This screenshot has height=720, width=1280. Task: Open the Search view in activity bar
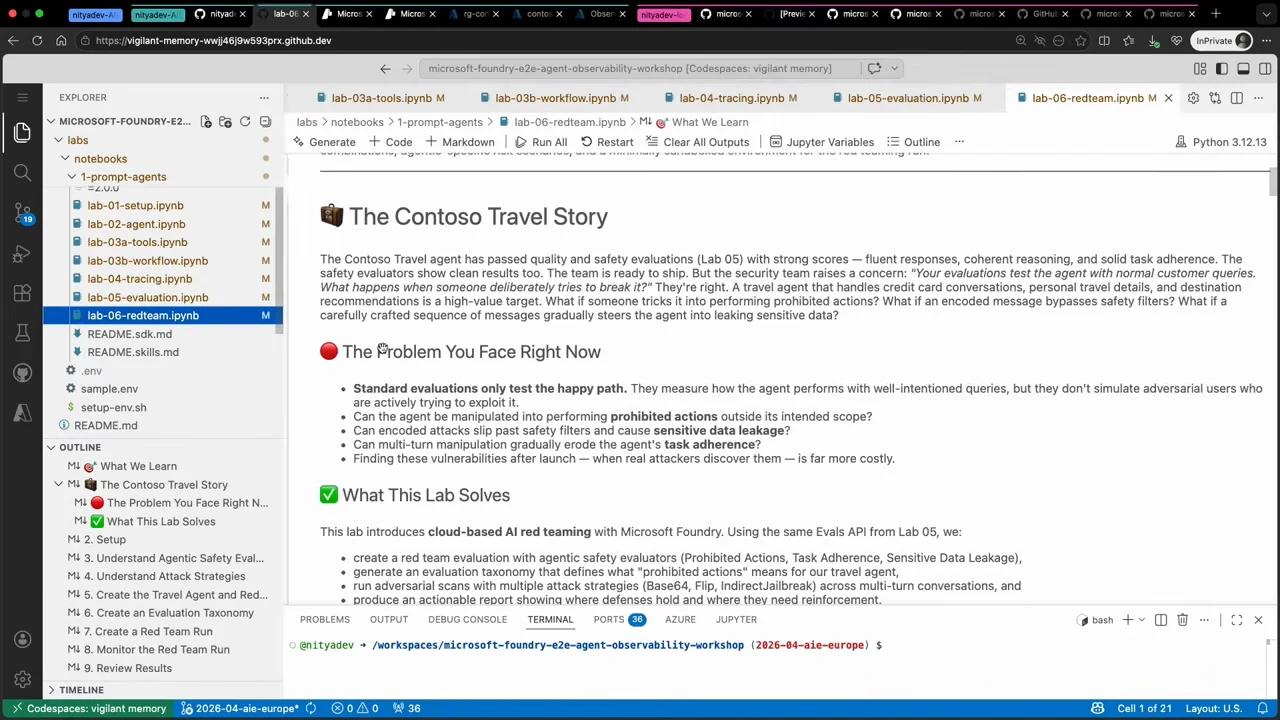[x=22, y=172]
